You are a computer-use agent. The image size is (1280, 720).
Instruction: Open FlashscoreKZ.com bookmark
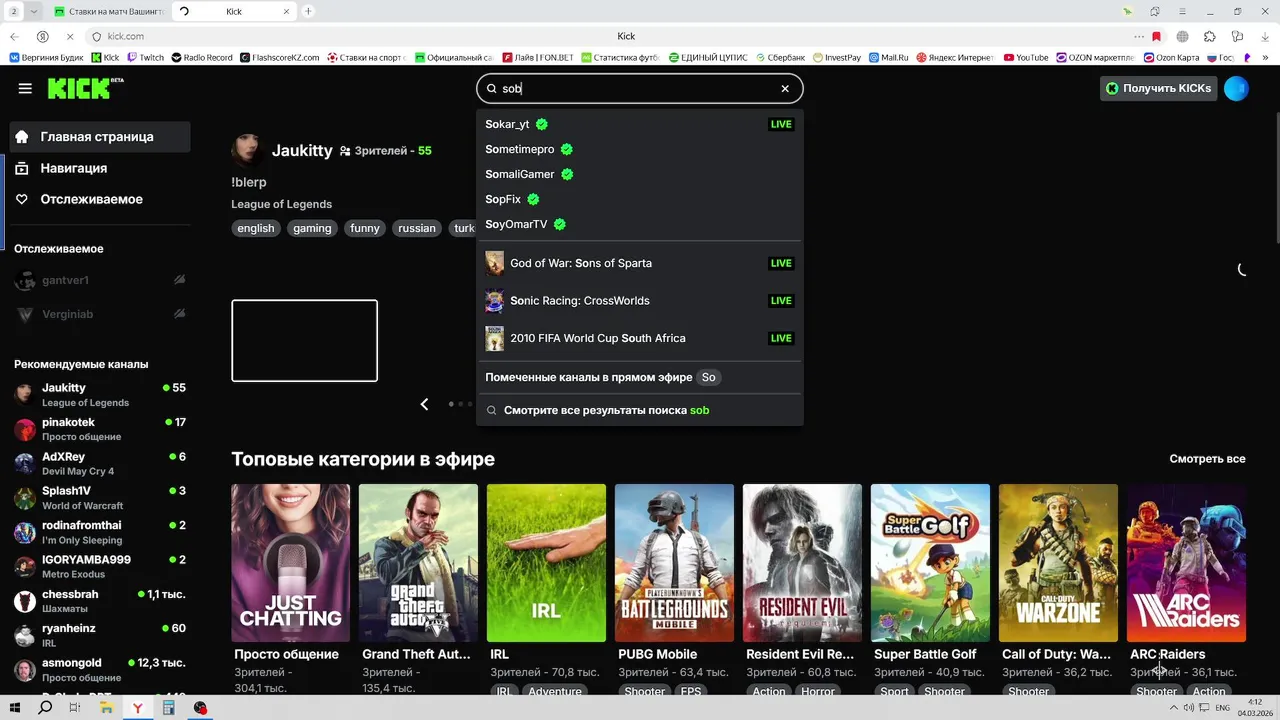280,58
